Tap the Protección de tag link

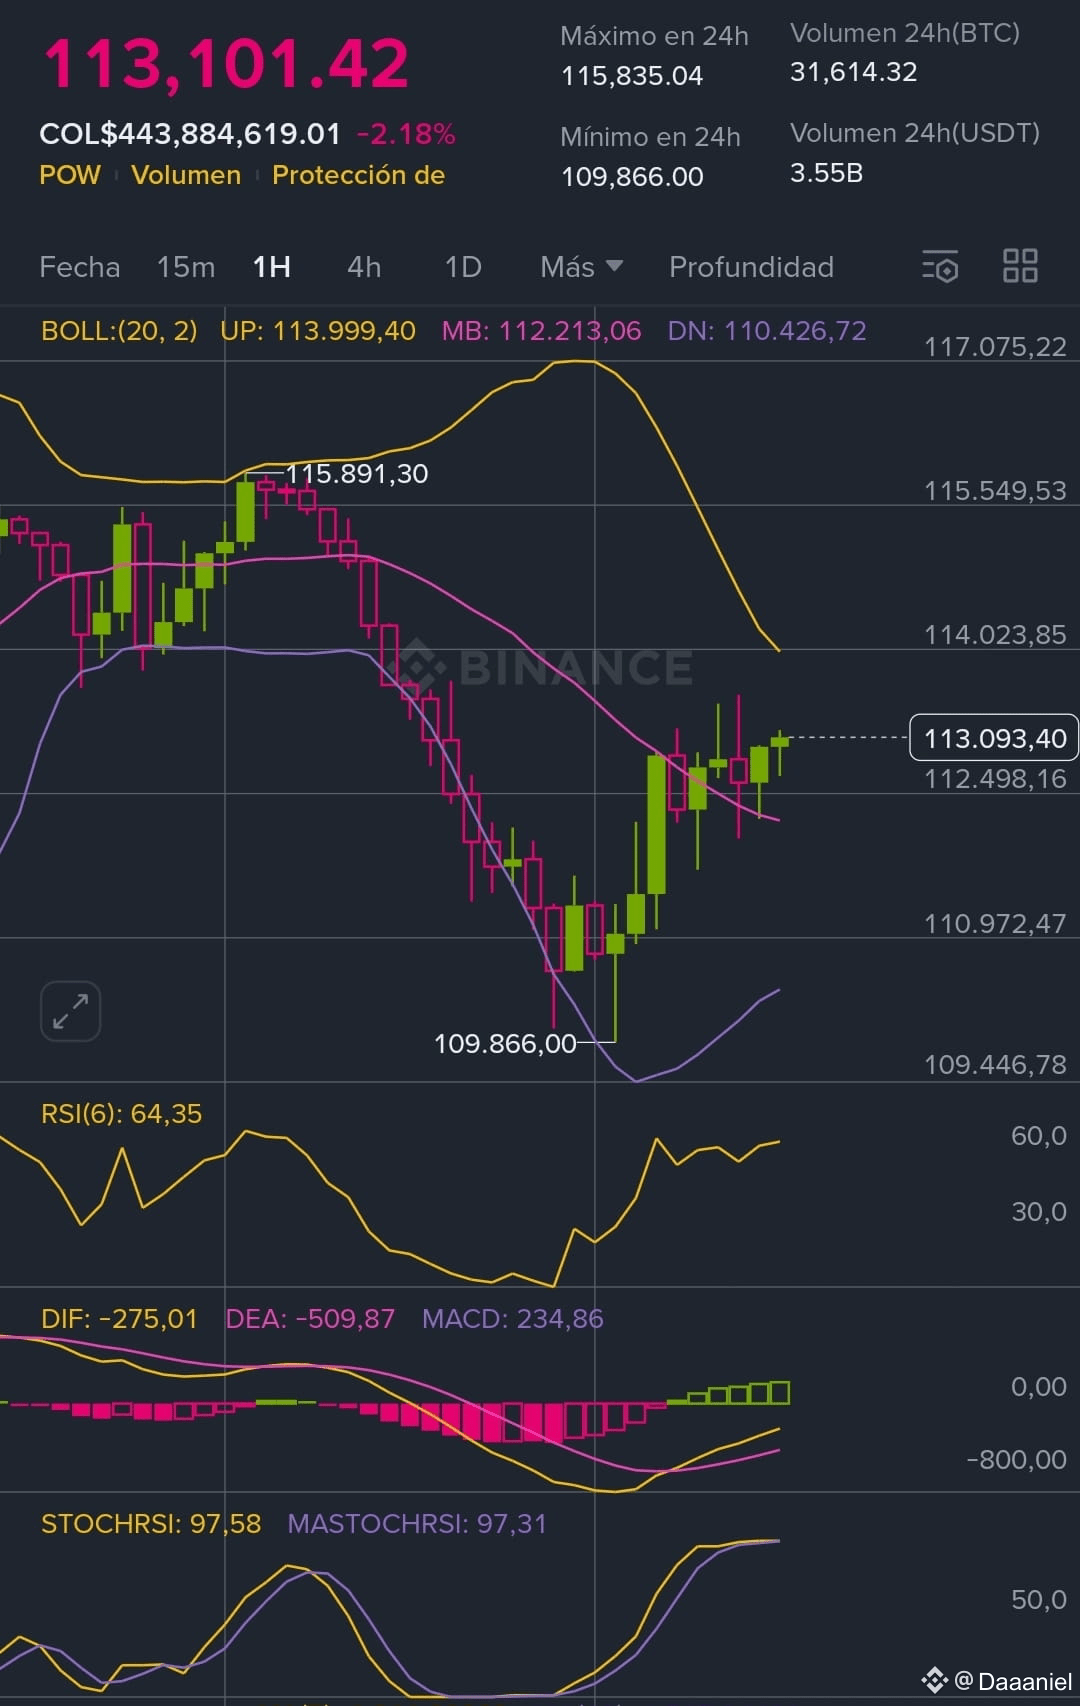(x=358, y=175)
